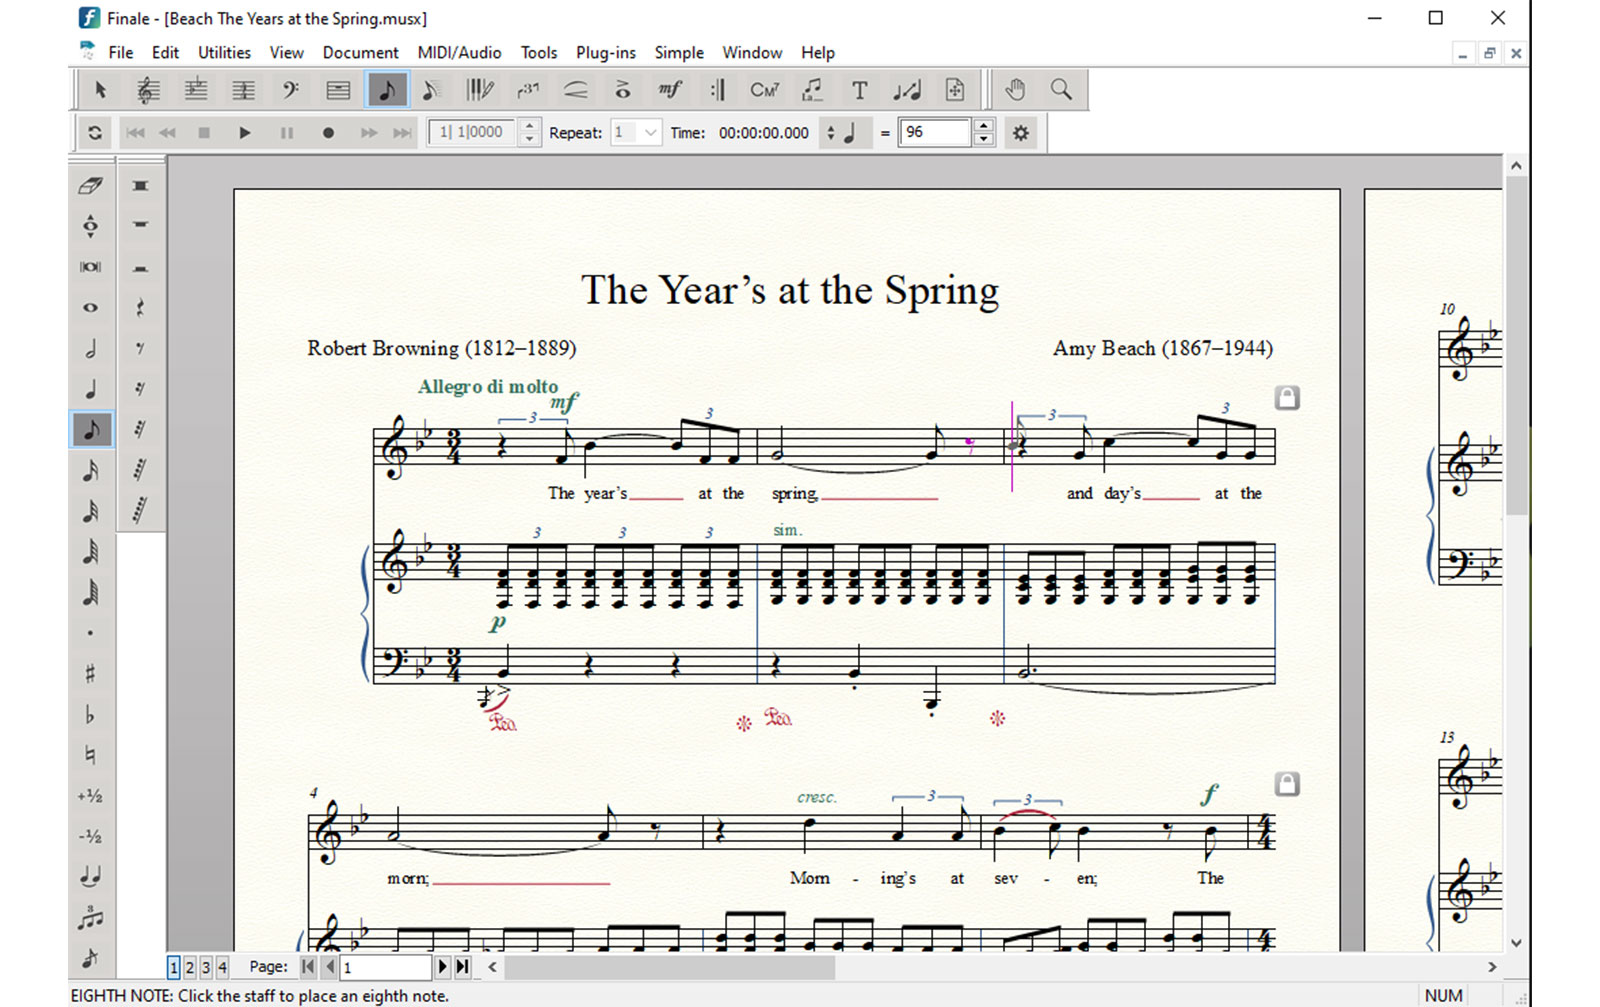
Task: Select the HyperScribe tool
Action: coord(480,90)
